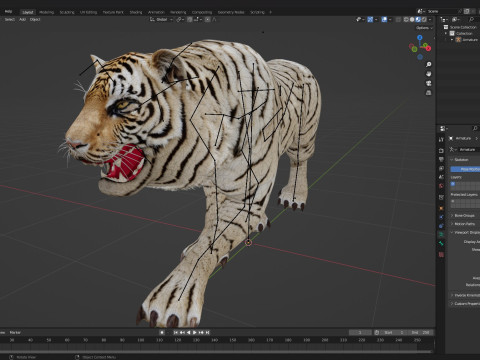Open the Animation workspace tab

click(x=156, y=12)
